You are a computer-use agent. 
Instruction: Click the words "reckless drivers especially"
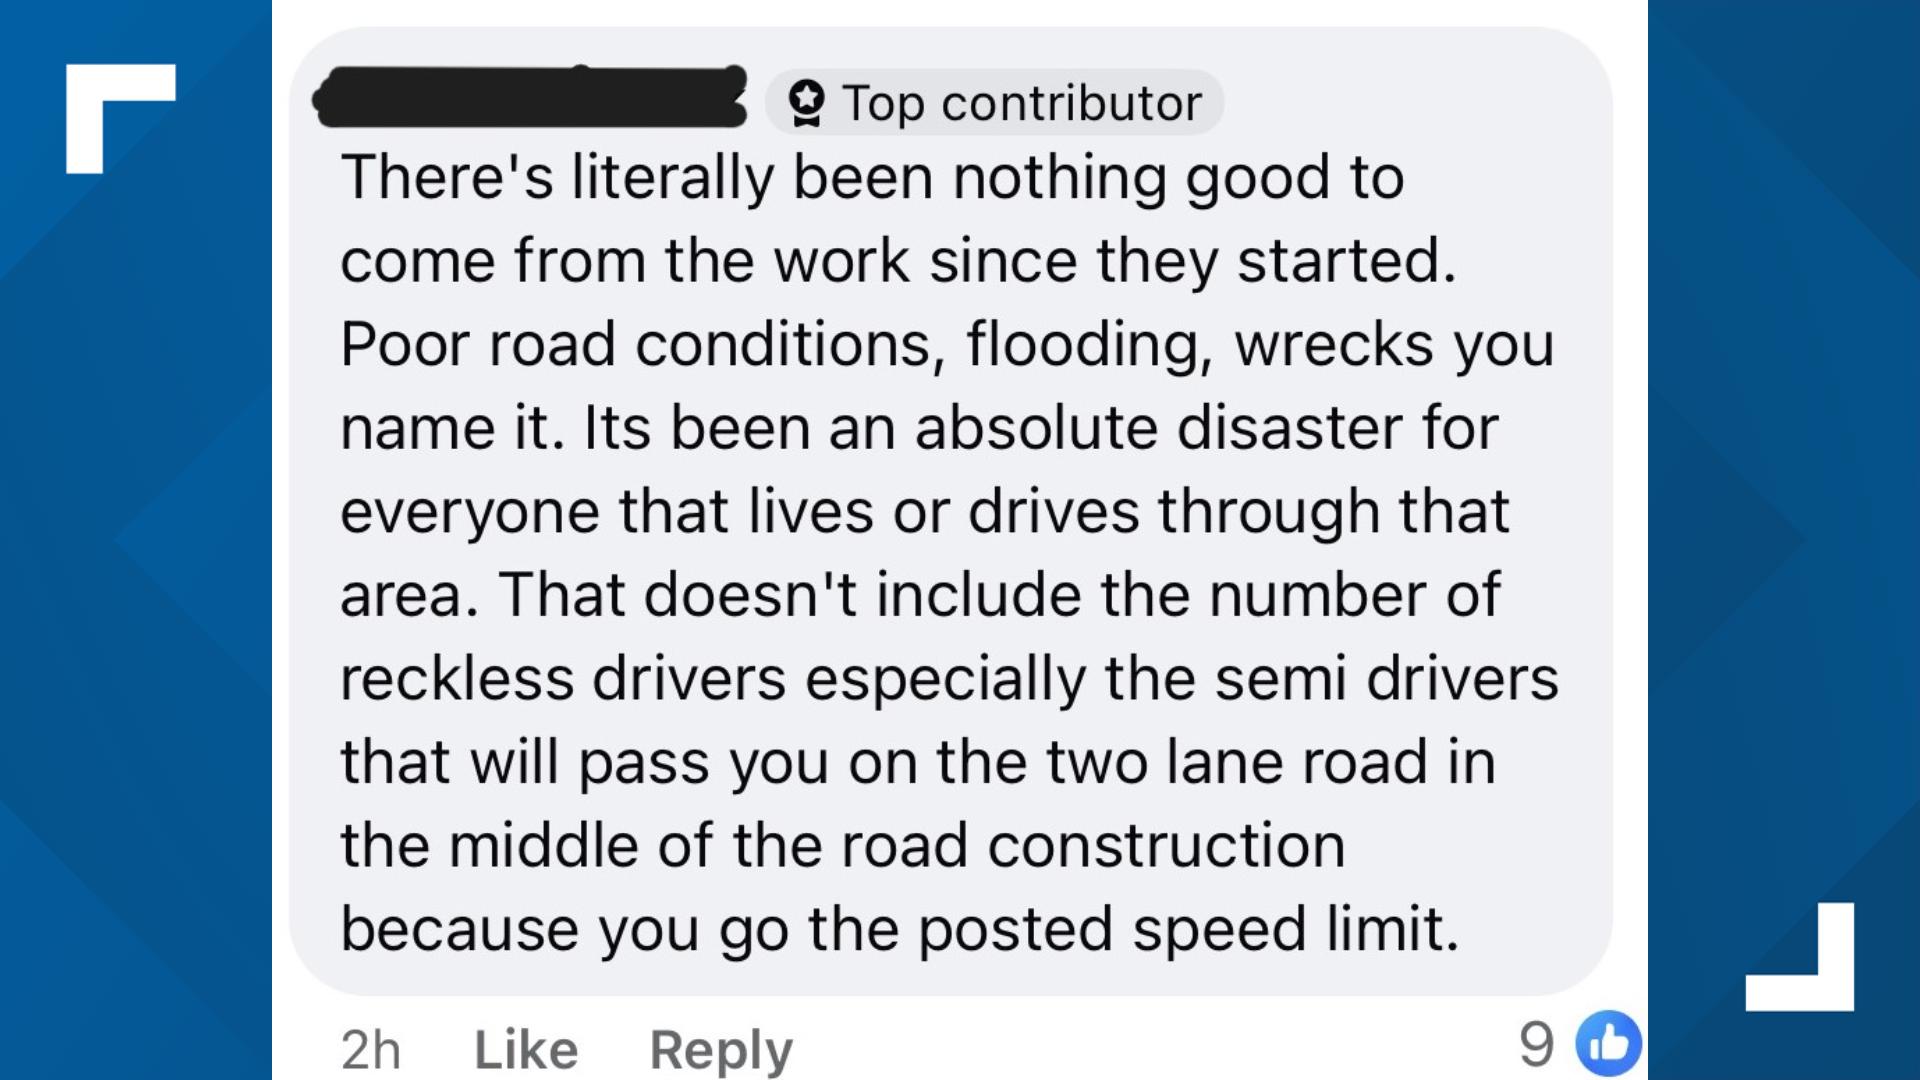tap(712, 679)
